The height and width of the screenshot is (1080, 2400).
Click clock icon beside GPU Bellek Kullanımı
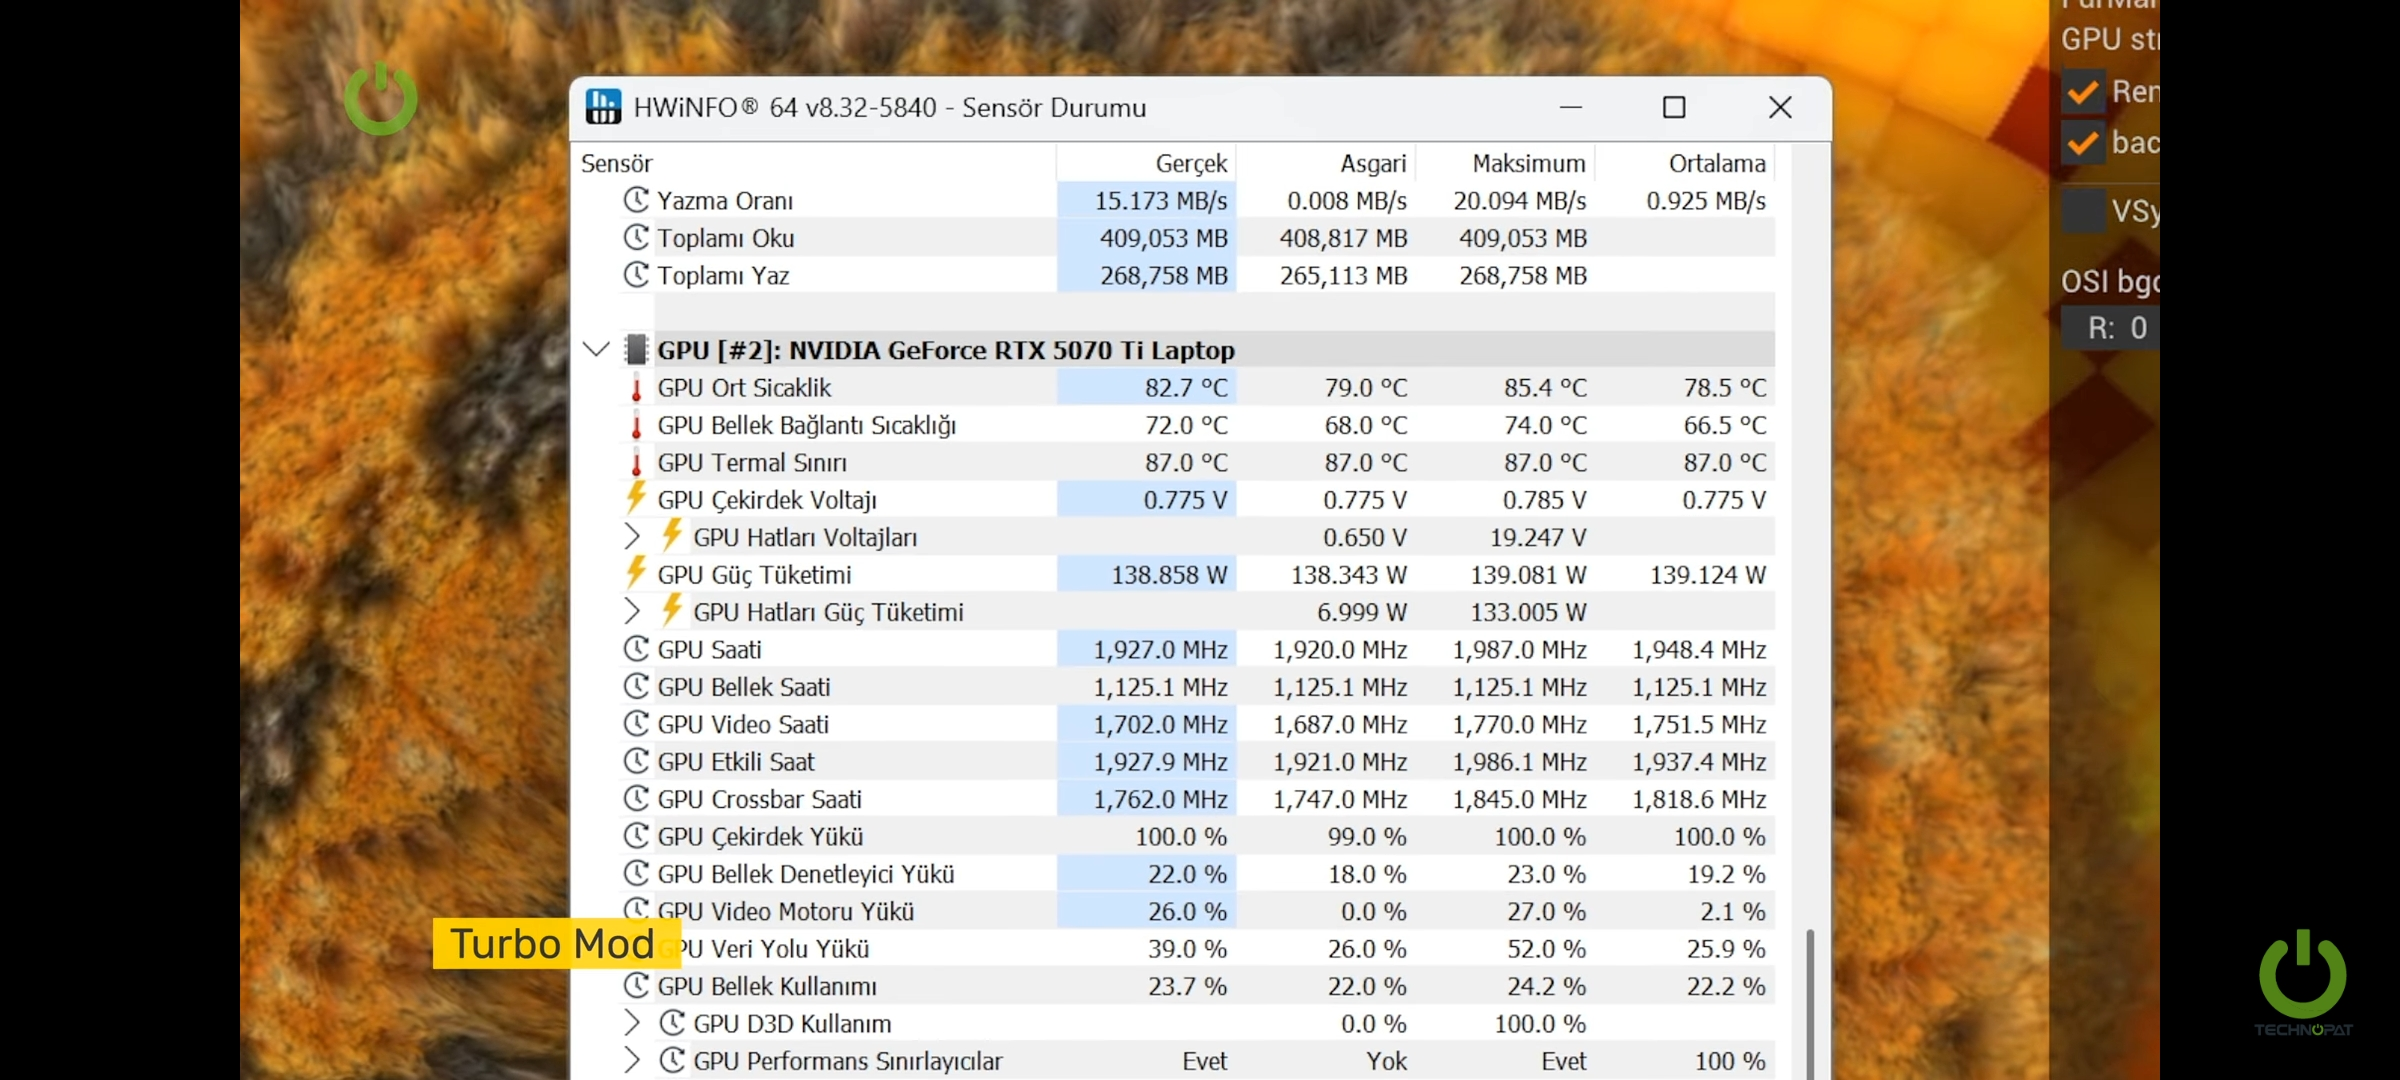tap(636, 986)
